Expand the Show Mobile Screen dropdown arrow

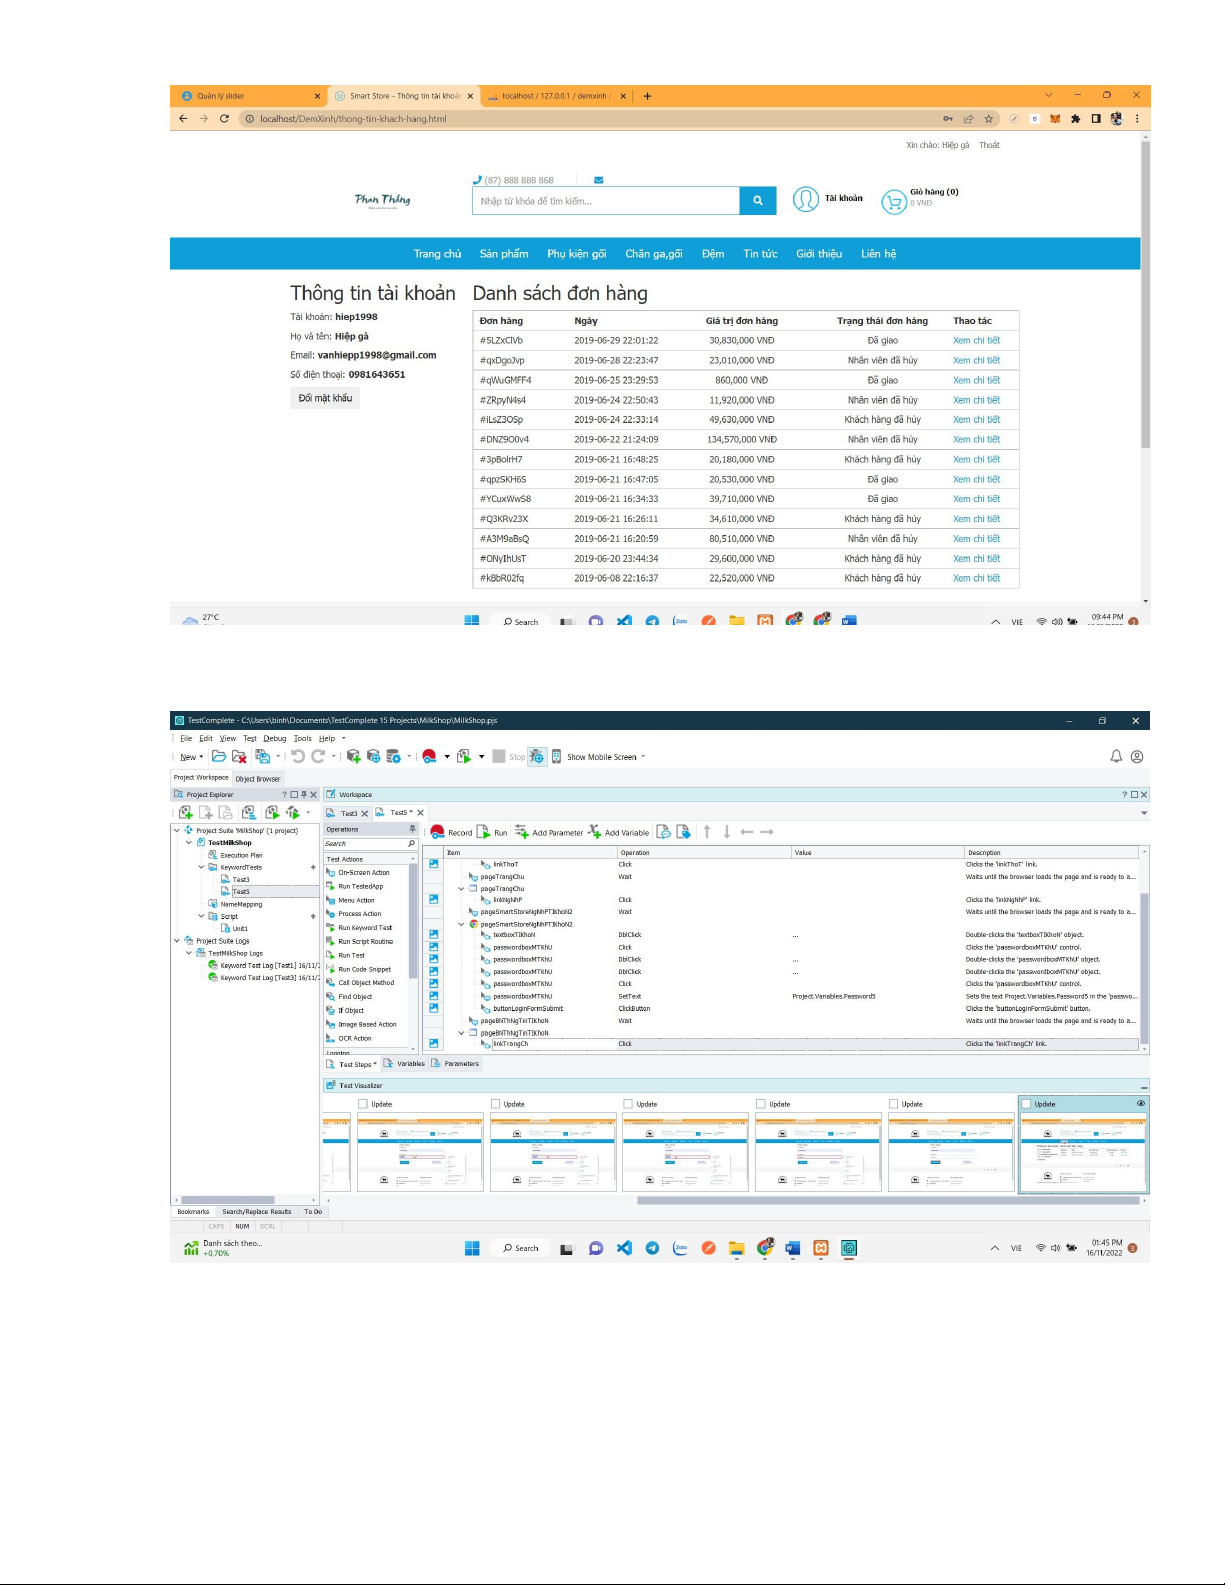(x=643, y=757)
